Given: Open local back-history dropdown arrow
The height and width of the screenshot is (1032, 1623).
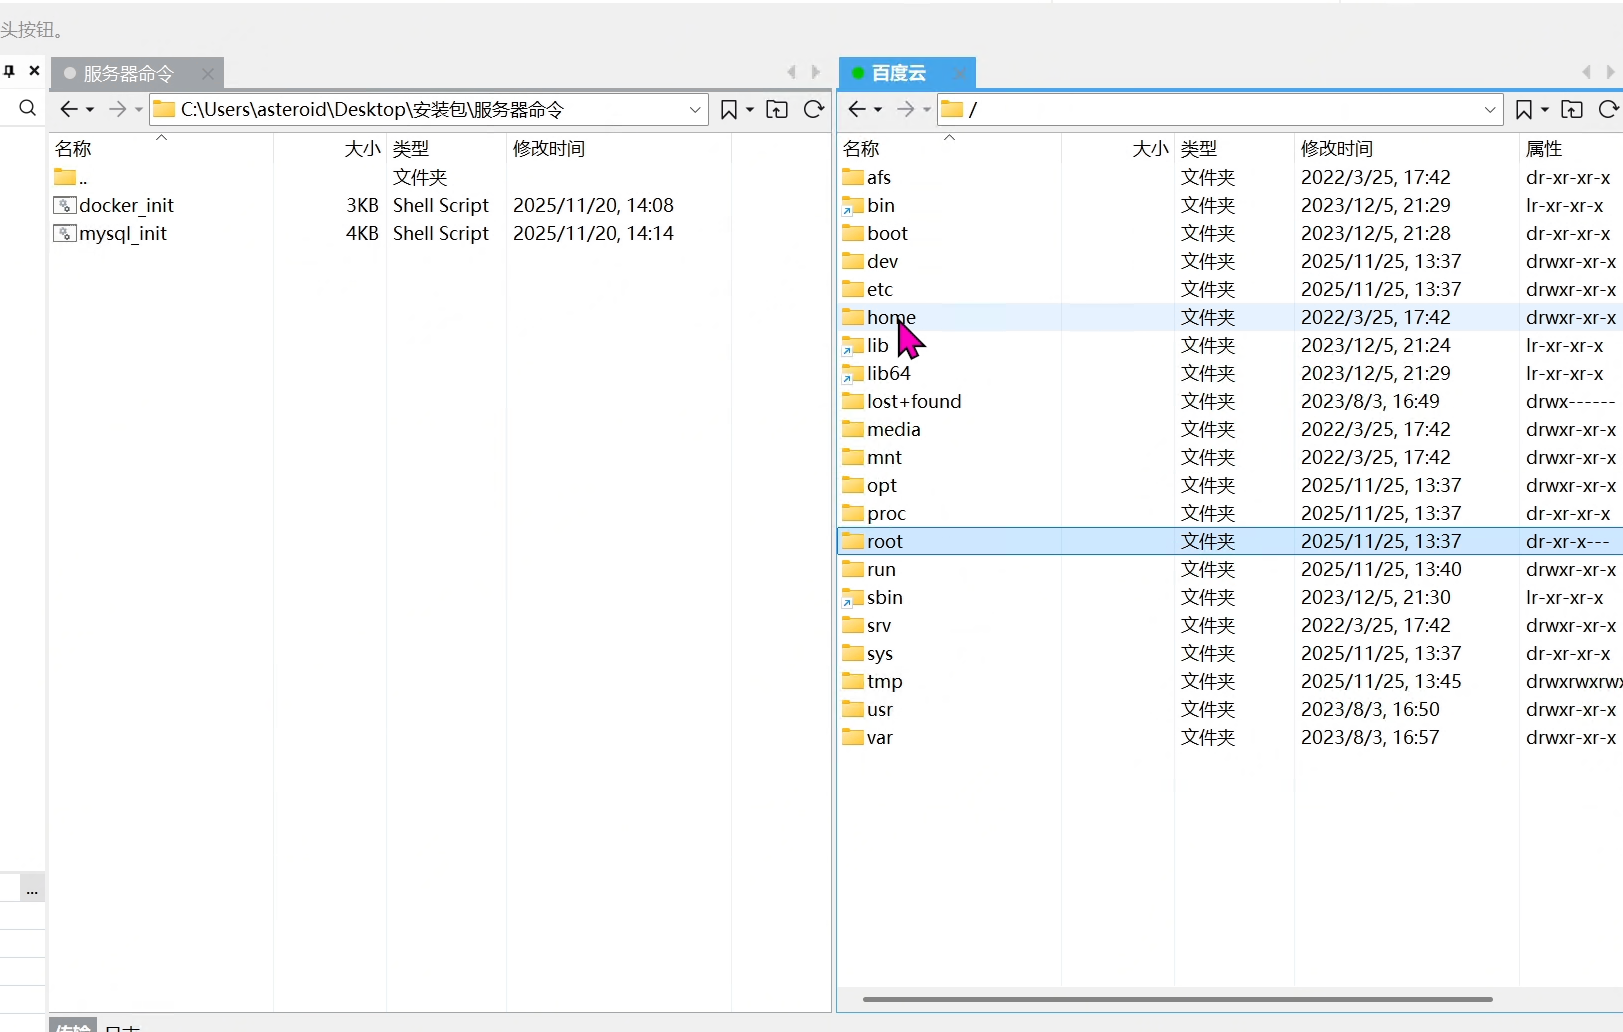Looking at the screenshot, I should click(90, 110).
